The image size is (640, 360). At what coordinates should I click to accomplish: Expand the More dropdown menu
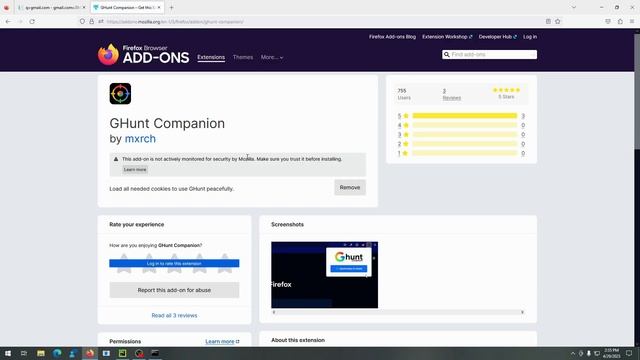click(x=272, y=57)
